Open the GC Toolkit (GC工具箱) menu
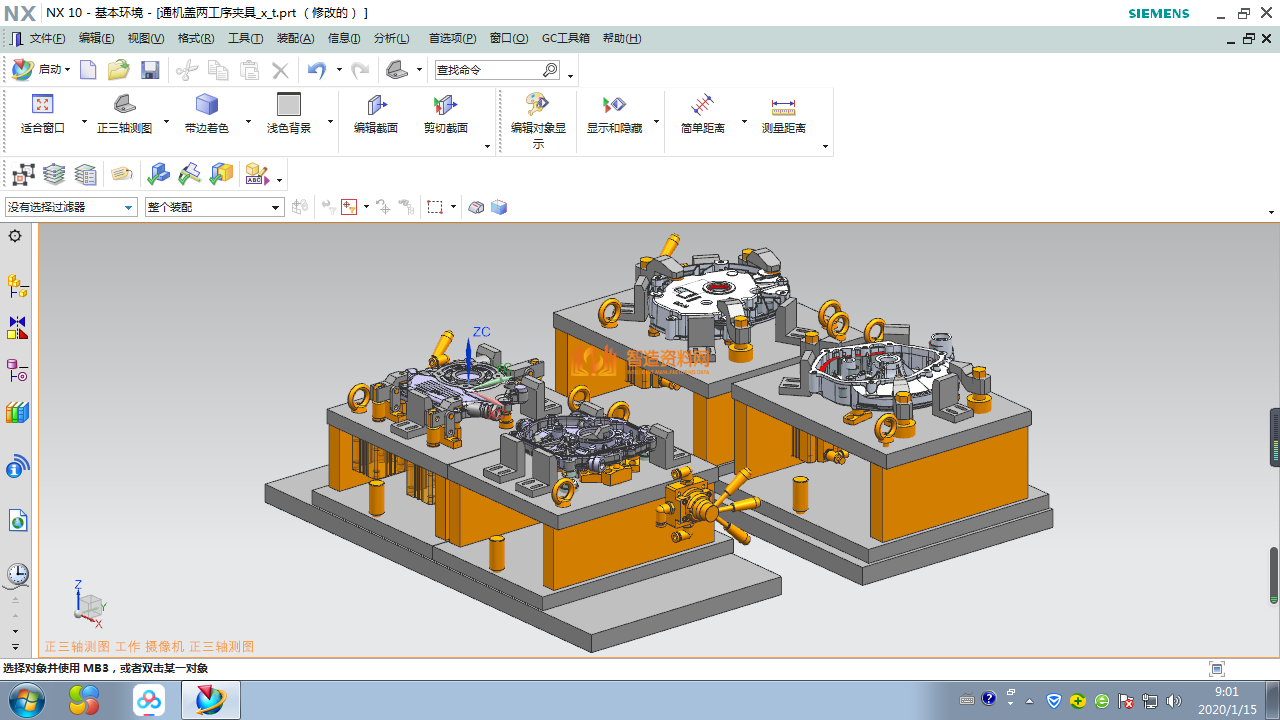The image size is (1280, 720). click(565, 38)
